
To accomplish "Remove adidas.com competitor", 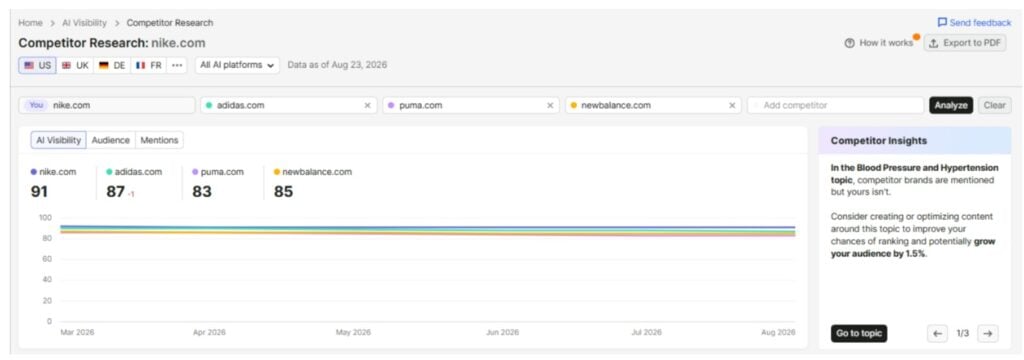I will pyautogui.click(x=367, y=105).
